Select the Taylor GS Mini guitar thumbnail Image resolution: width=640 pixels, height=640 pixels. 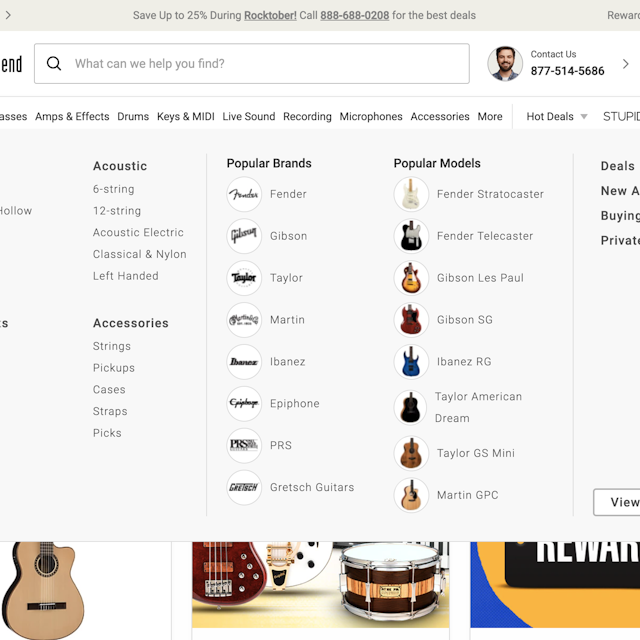point(411,453)
